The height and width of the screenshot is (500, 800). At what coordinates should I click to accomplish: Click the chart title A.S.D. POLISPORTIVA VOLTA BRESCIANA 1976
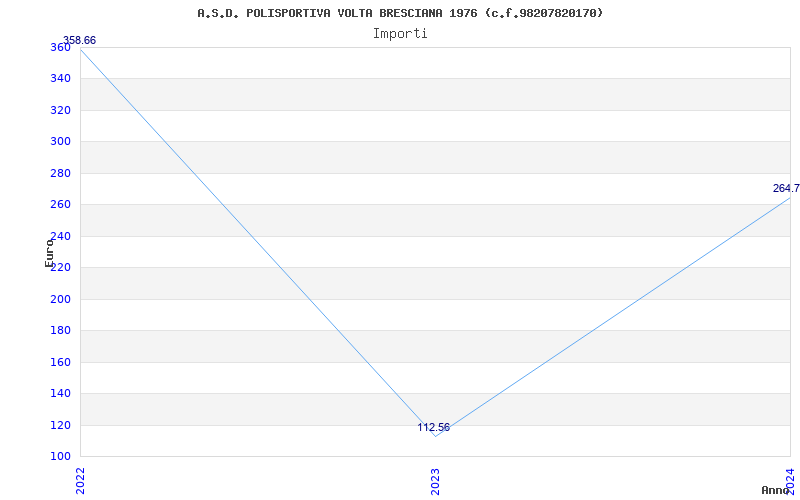(400, 13)
